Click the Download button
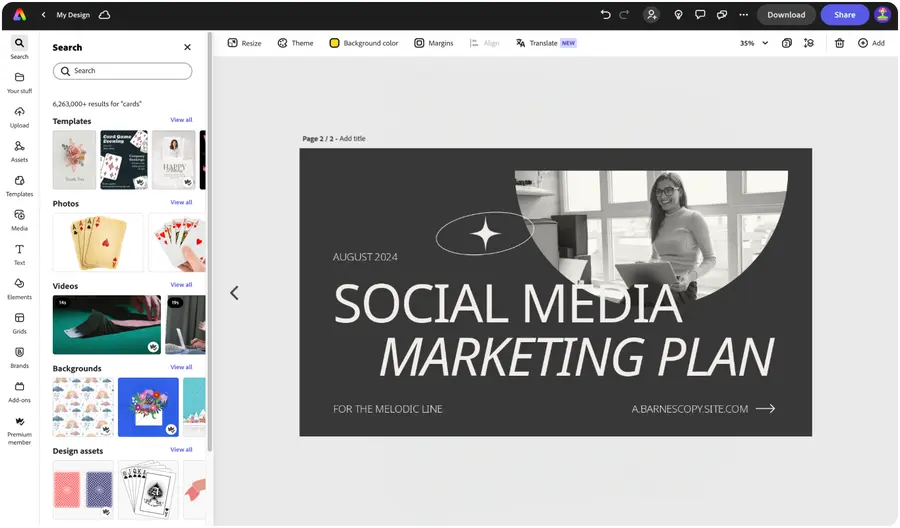The height and width of the screenshot is (528, 900). coord(786,15)
